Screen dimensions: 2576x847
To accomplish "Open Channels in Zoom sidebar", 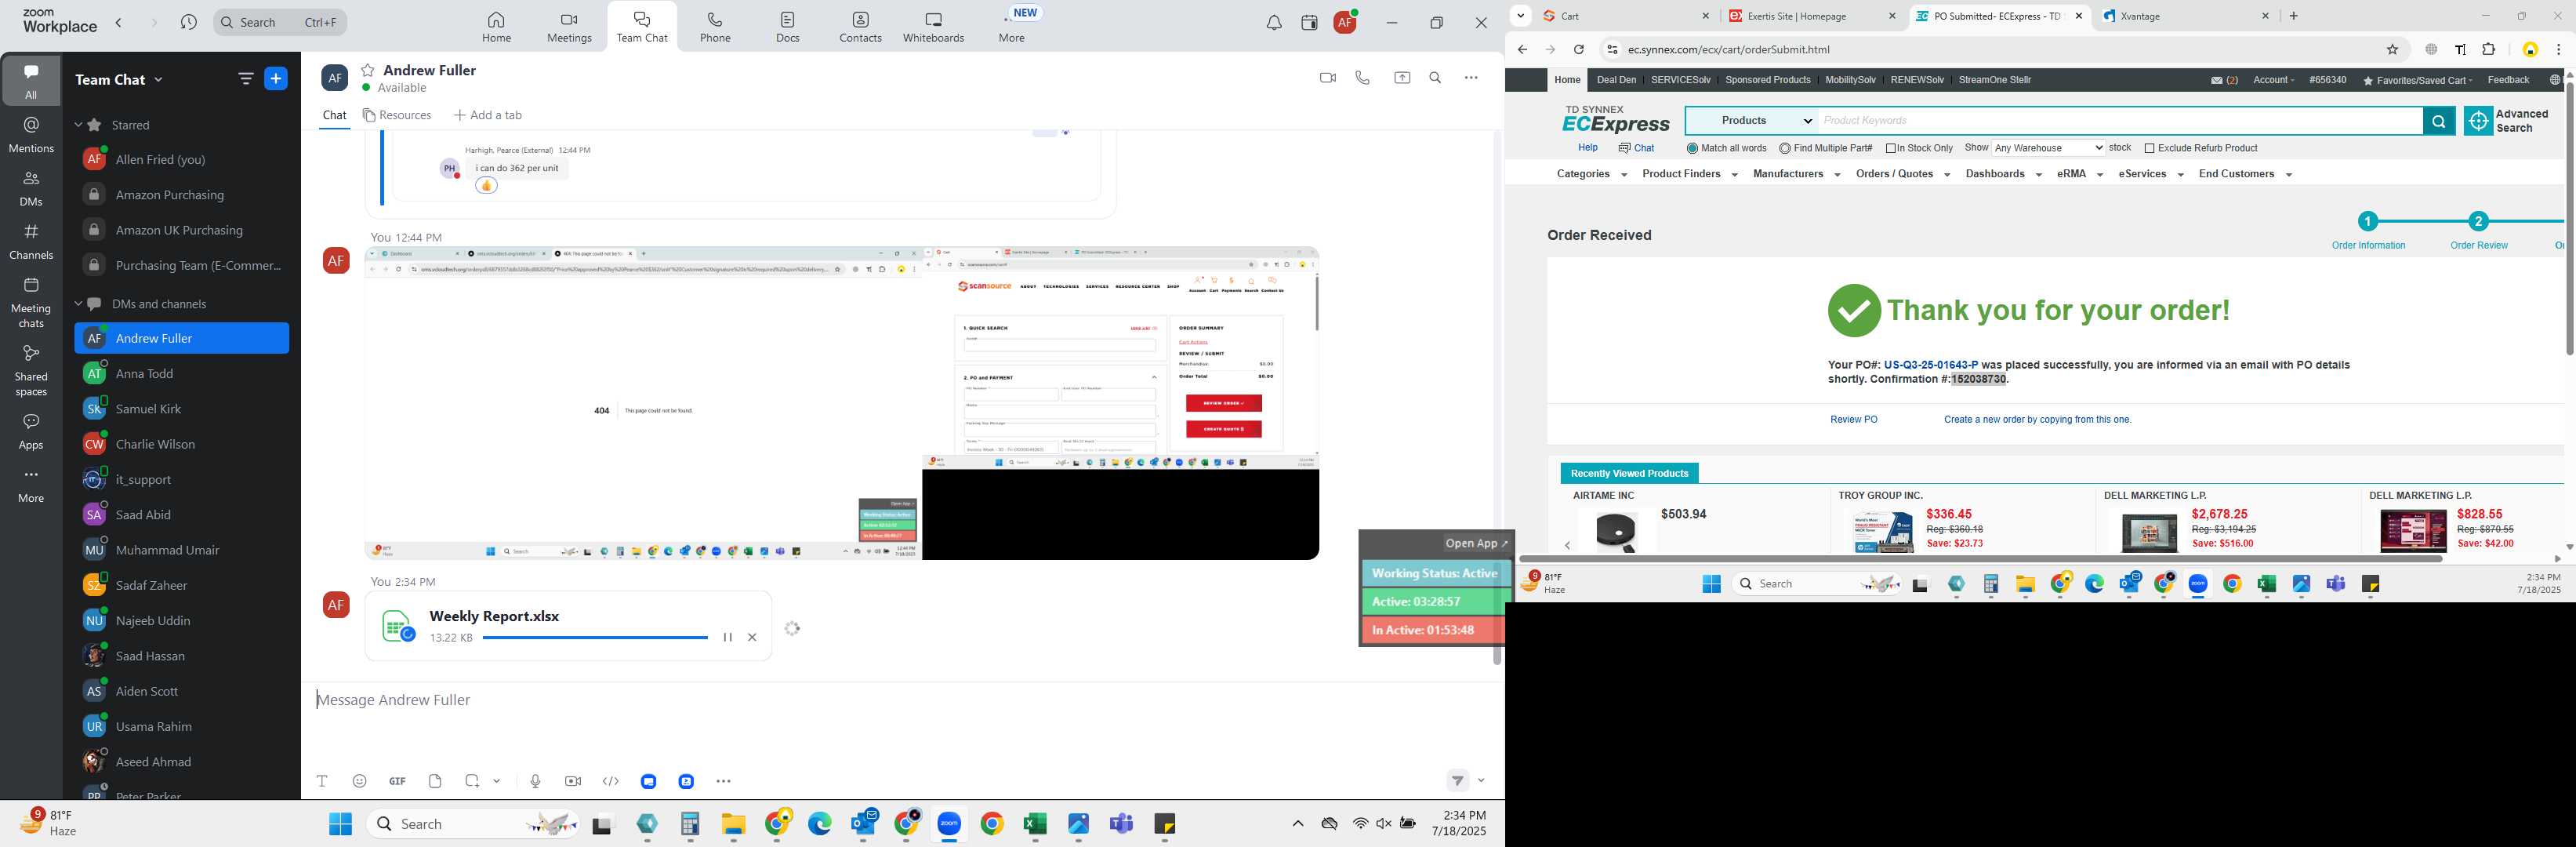I will [31, 241].
